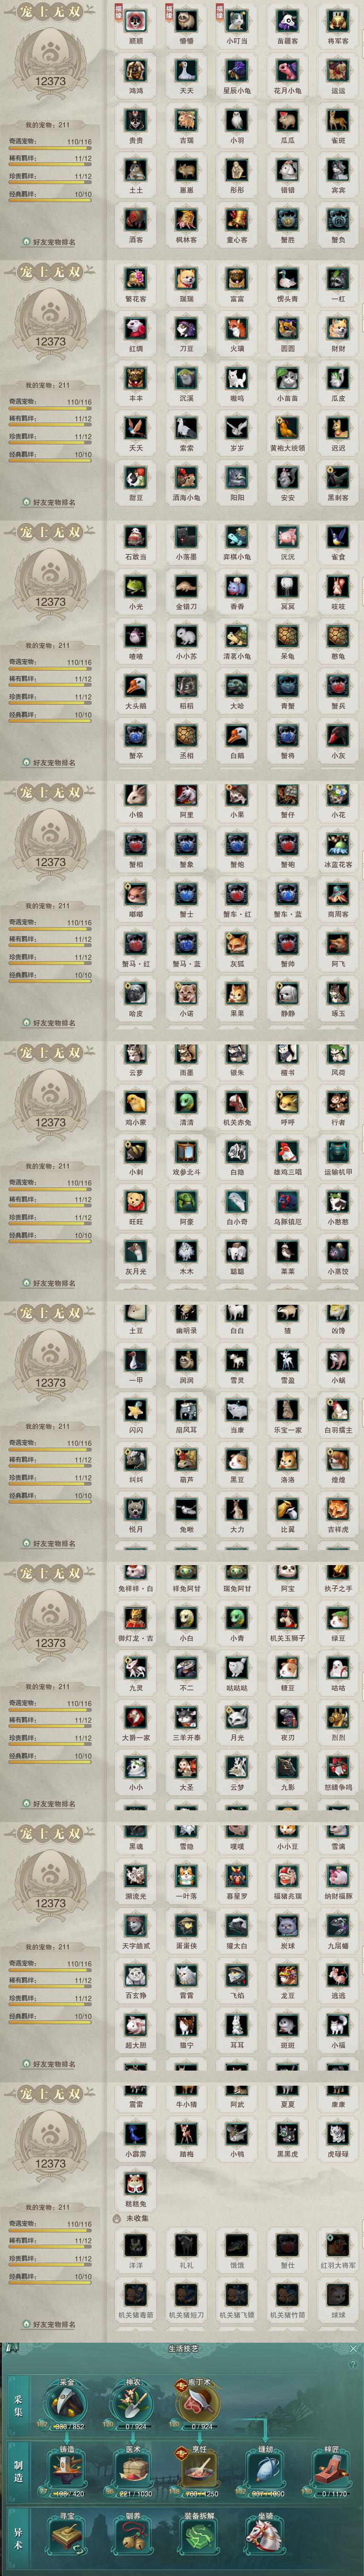Select the 装备拆解 equipment dismantle icon

(x=199, y=2538)
